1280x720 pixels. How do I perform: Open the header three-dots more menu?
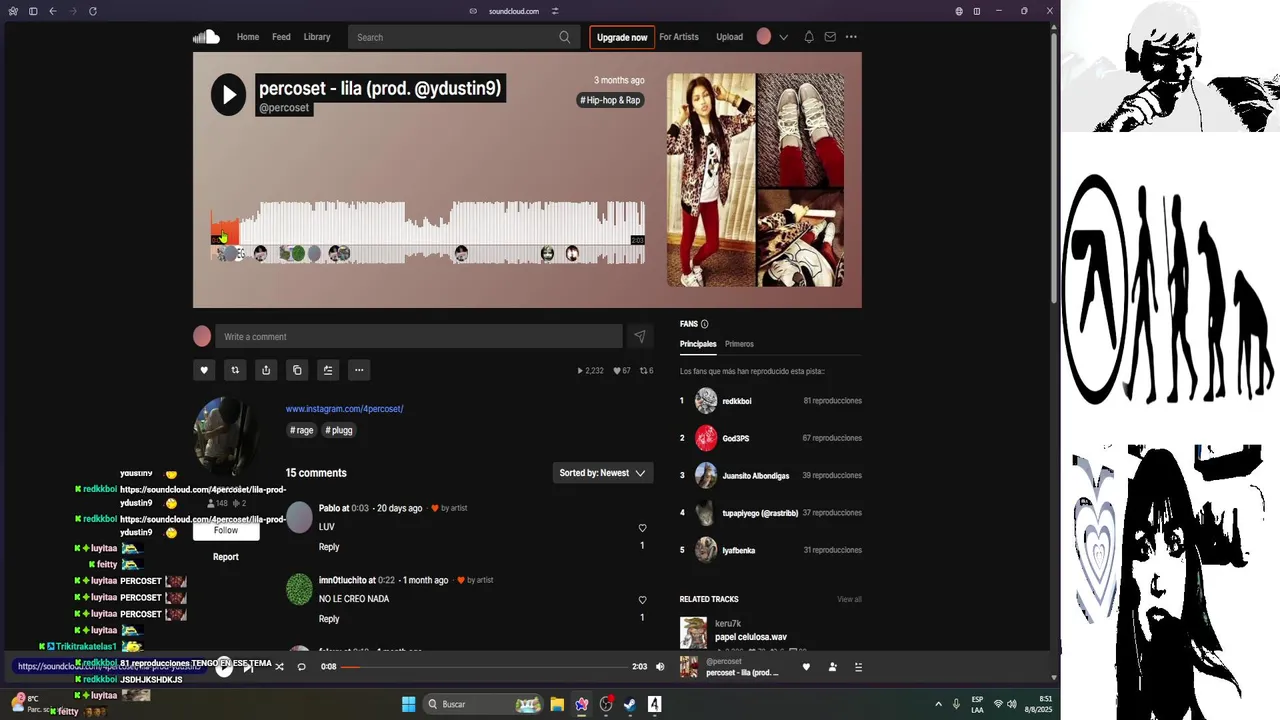point(851,37)
